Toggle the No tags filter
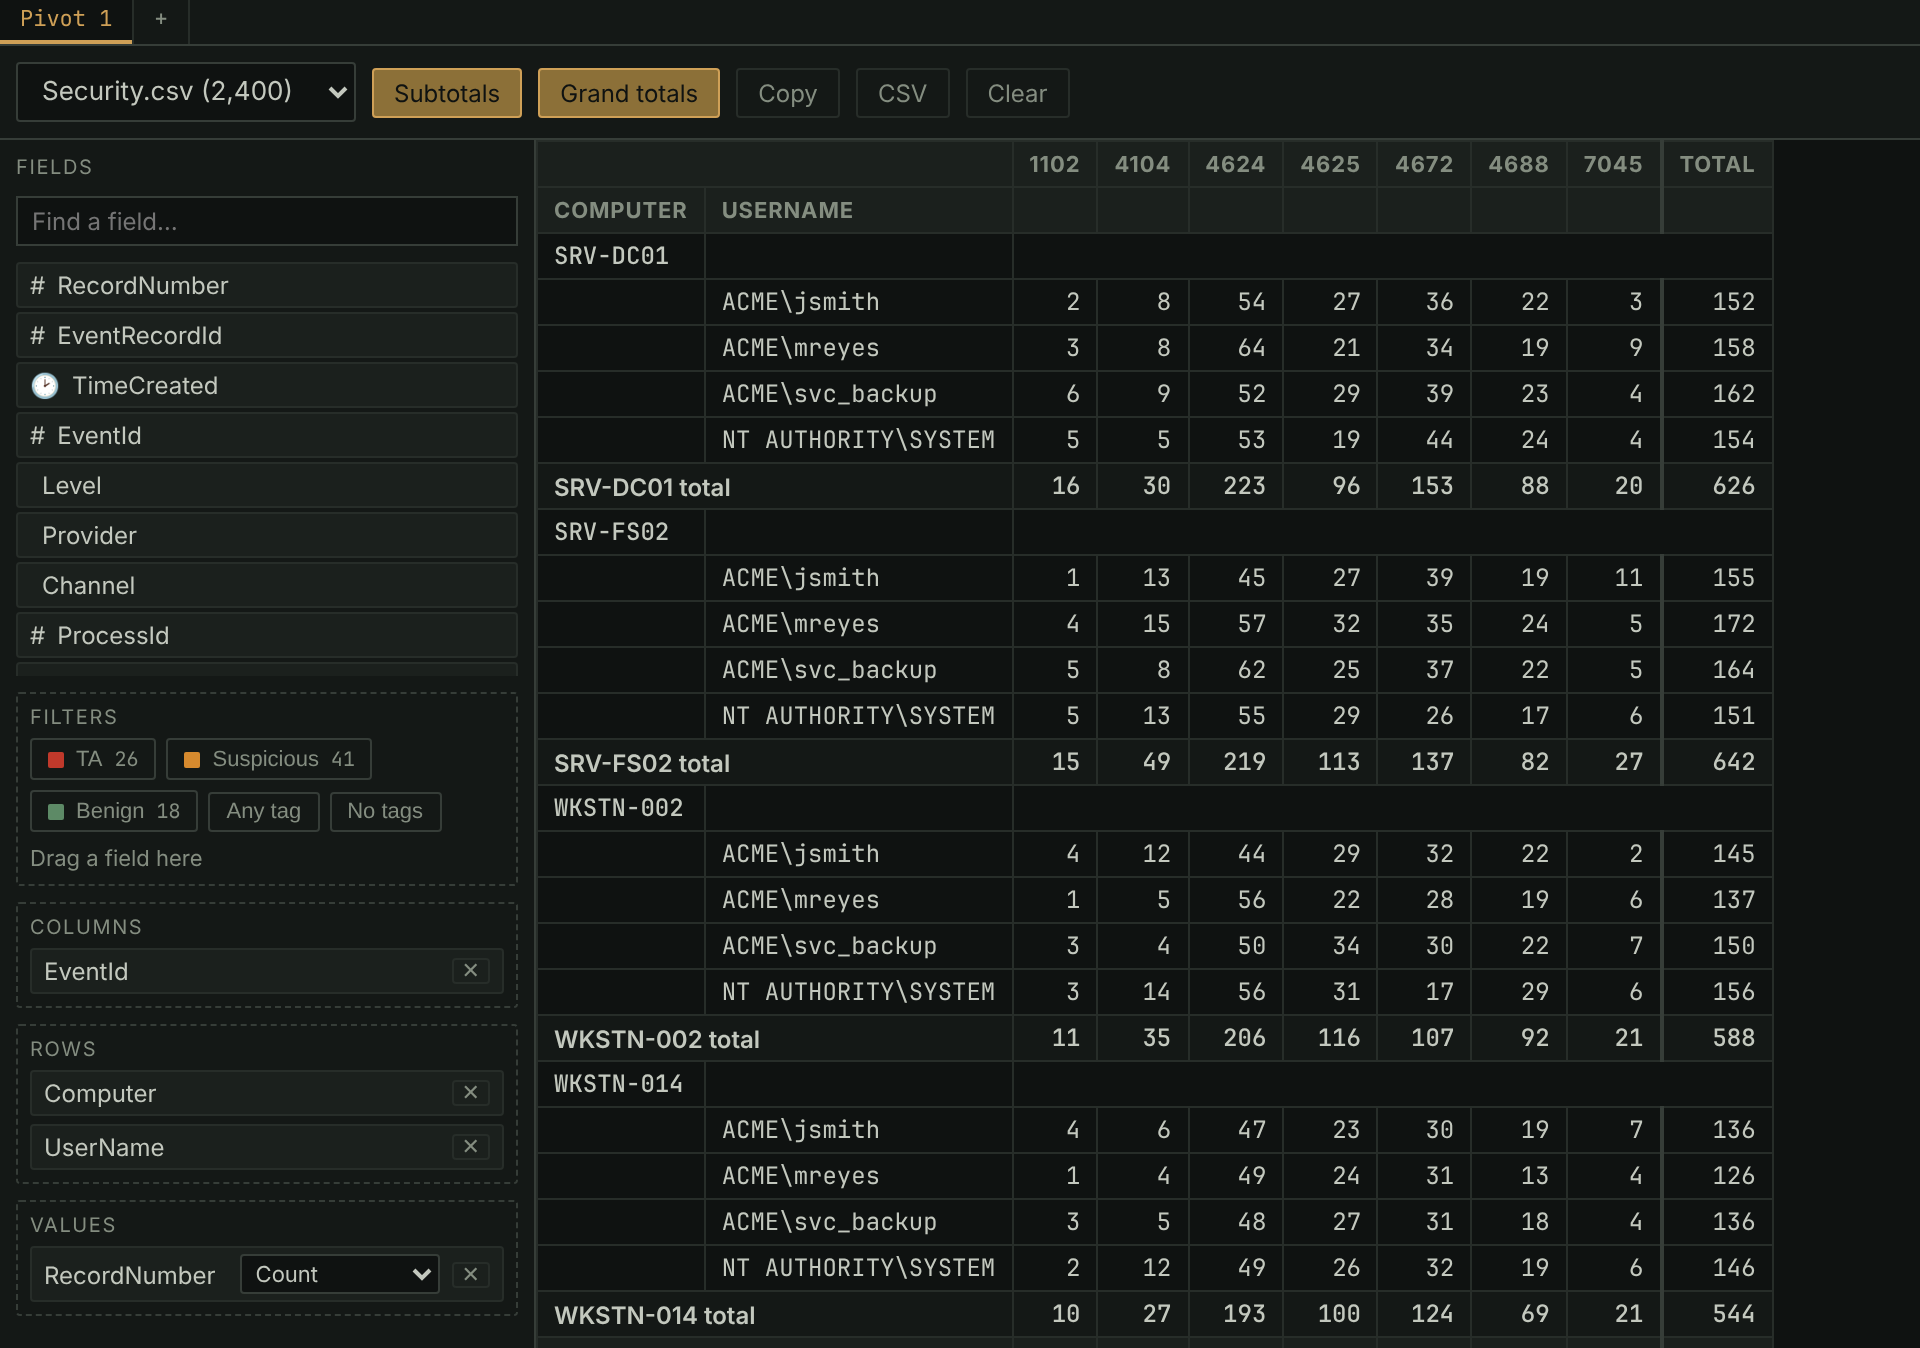 click(x=385, y=811)
